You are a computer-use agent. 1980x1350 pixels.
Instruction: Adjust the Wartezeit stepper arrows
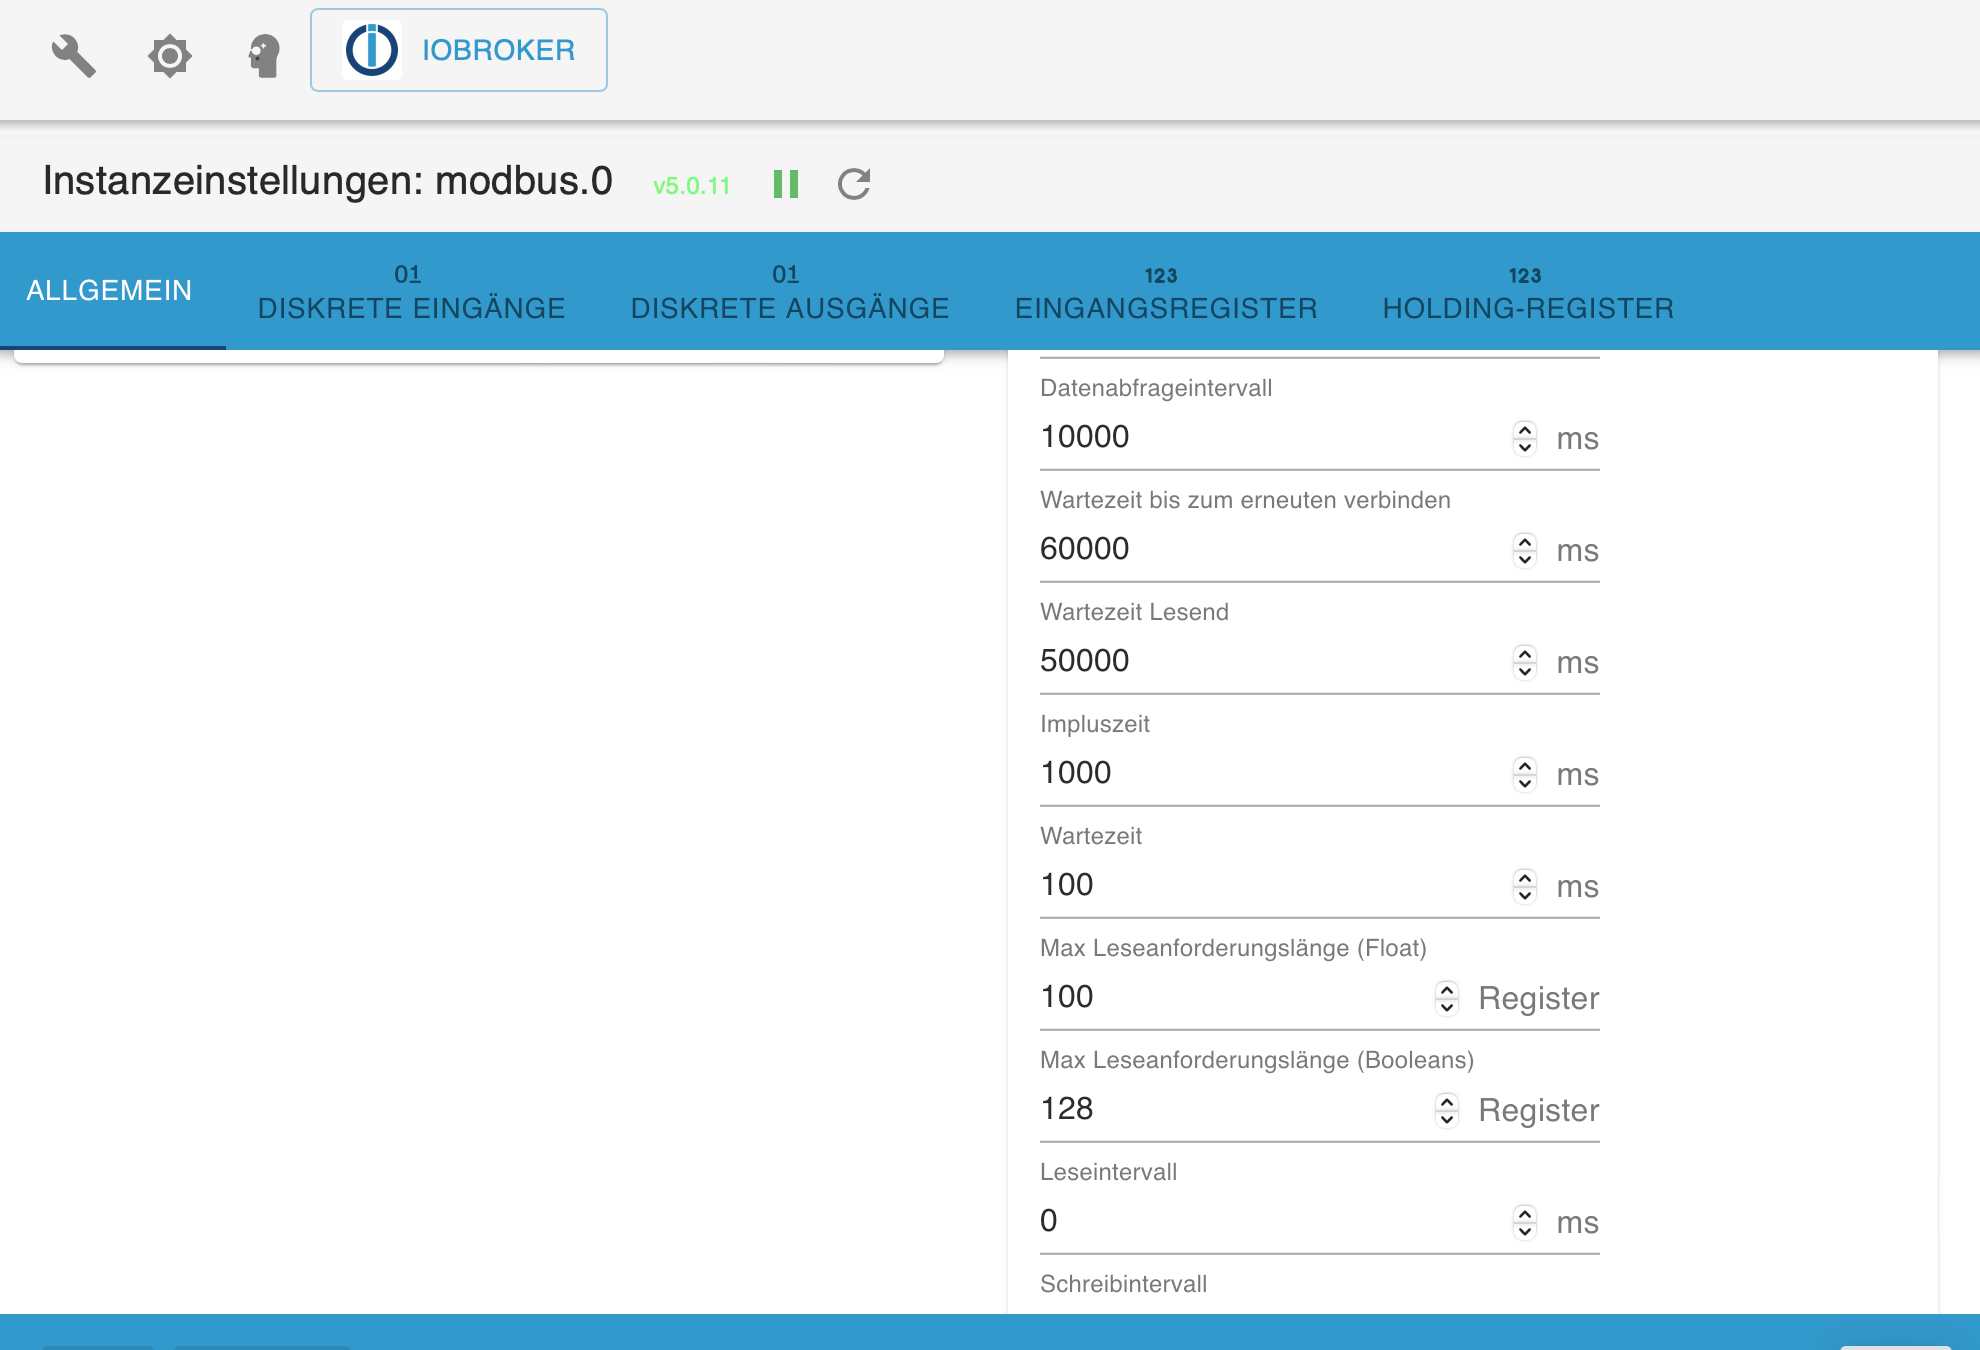point(1524,885)
